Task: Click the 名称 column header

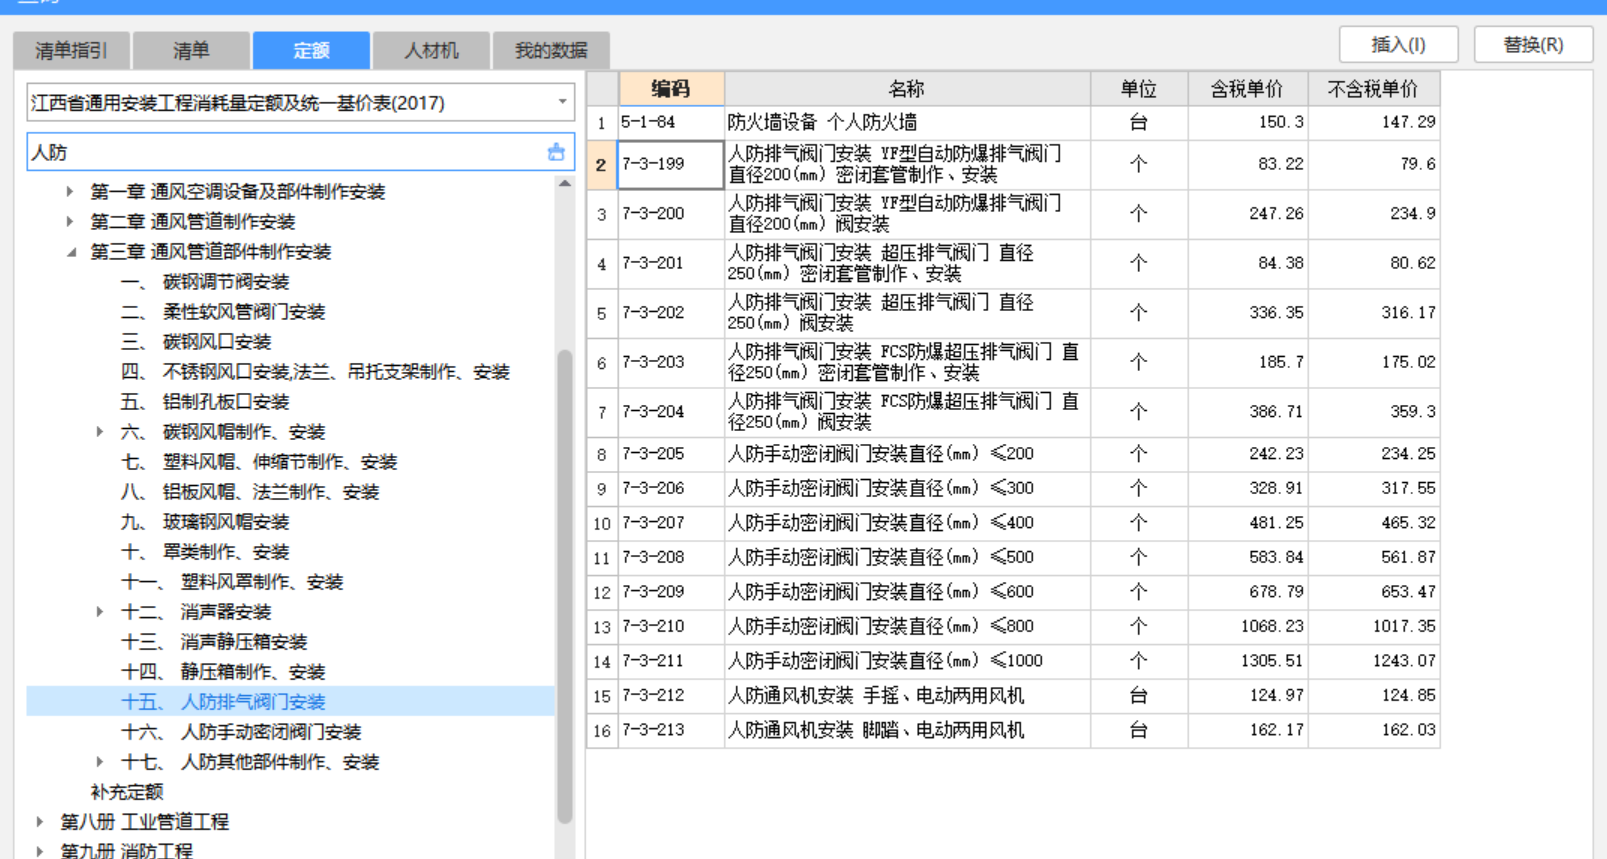Action: click(x=907, y=89)
